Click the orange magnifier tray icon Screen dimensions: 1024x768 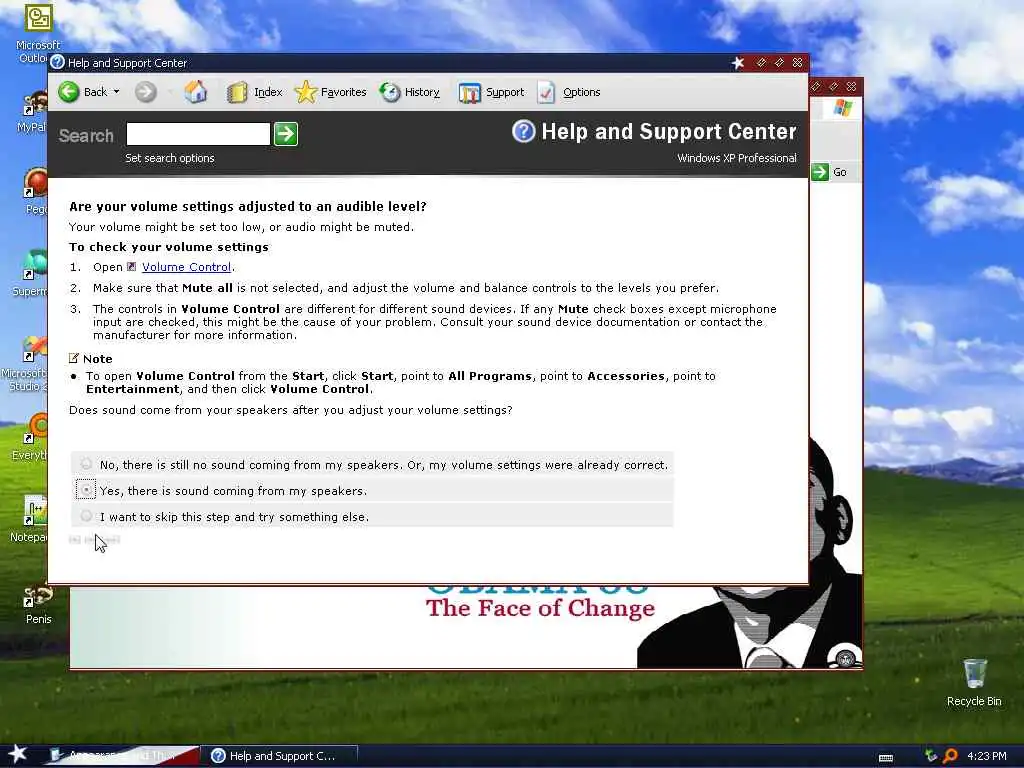coord(950,756)
